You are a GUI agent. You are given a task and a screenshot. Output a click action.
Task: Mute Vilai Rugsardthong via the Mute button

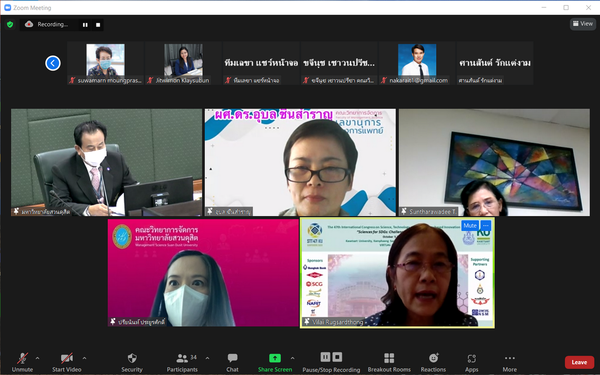tap(470, 225)
